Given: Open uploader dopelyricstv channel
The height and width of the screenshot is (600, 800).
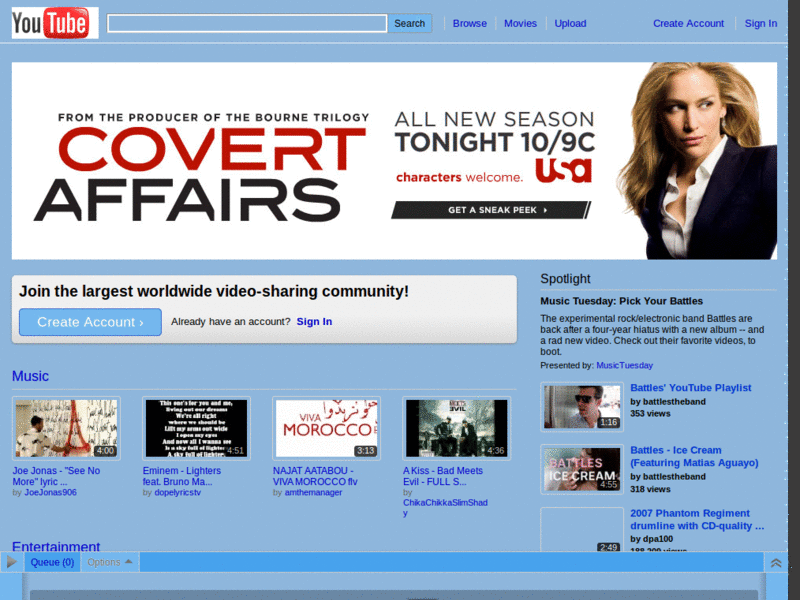Looking at the screenshot, I should coord(178,492).
